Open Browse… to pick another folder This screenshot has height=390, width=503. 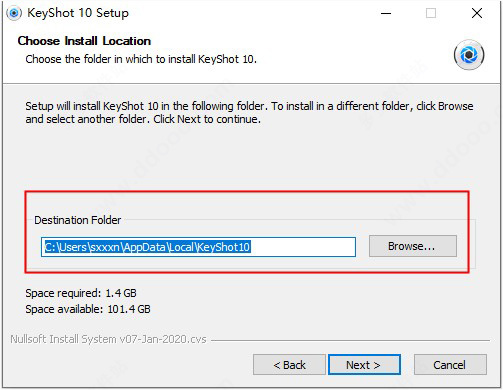click(413, 246)
